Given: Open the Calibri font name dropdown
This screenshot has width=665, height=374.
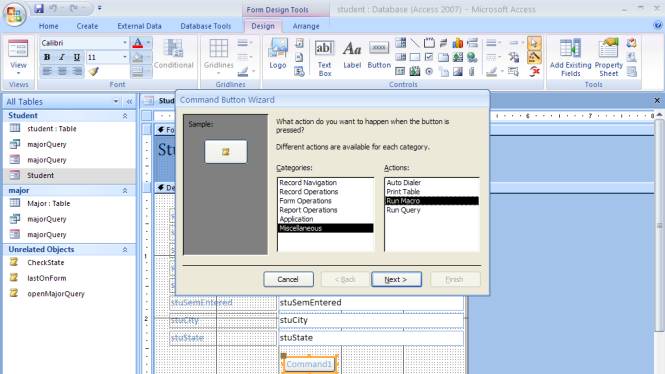Looking at the screenshot, I should [125, 43].
